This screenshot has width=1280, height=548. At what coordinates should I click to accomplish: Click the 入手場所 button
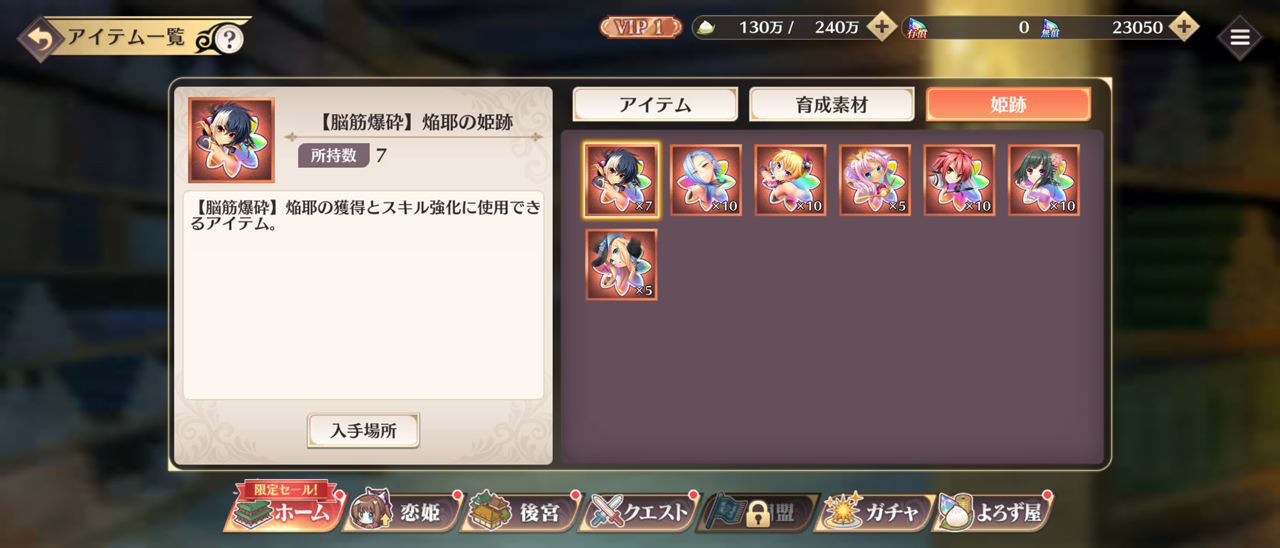pyautogui.click(x=363, y=431)
